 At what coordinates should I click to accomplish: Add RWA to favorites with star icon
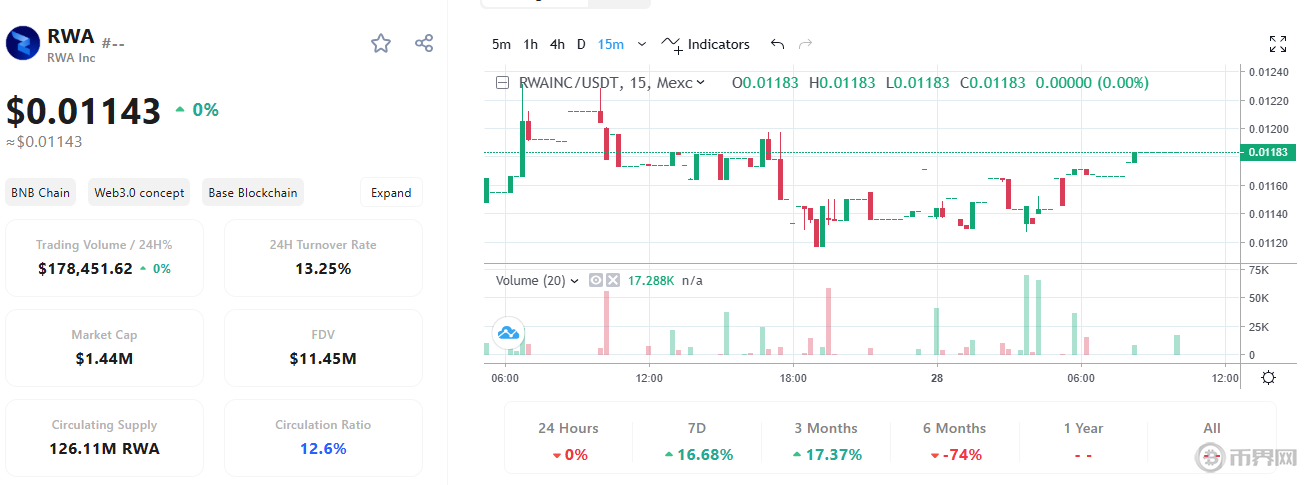pos(381,43)
